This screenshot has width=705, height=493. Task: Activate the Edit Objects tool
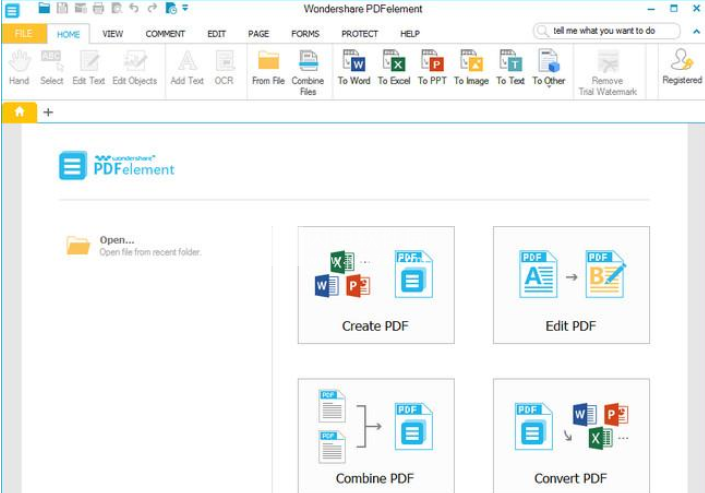135,68
